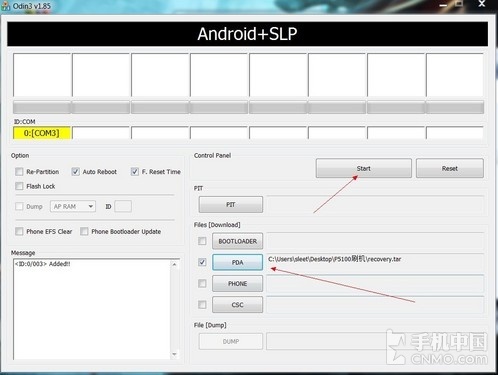
Task: Click the CSC file button
Action: (x=237, y=305)
